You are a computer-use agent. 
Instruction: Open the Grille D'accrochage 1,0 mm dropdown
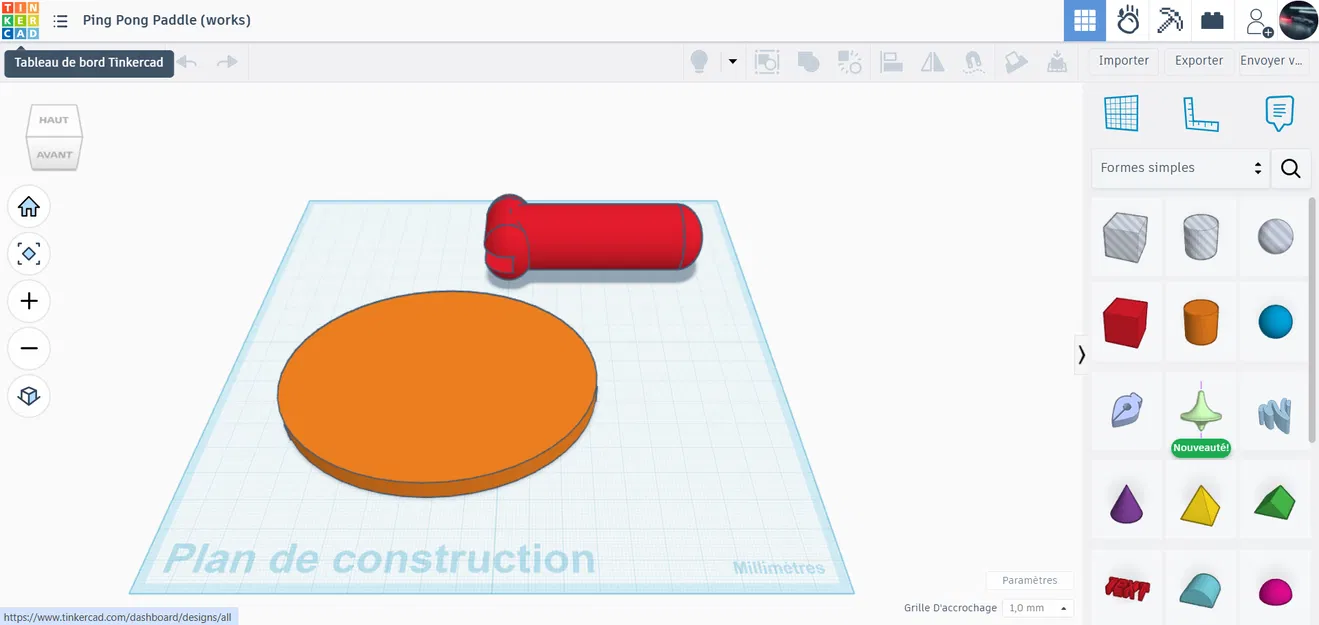(1038, 608)
